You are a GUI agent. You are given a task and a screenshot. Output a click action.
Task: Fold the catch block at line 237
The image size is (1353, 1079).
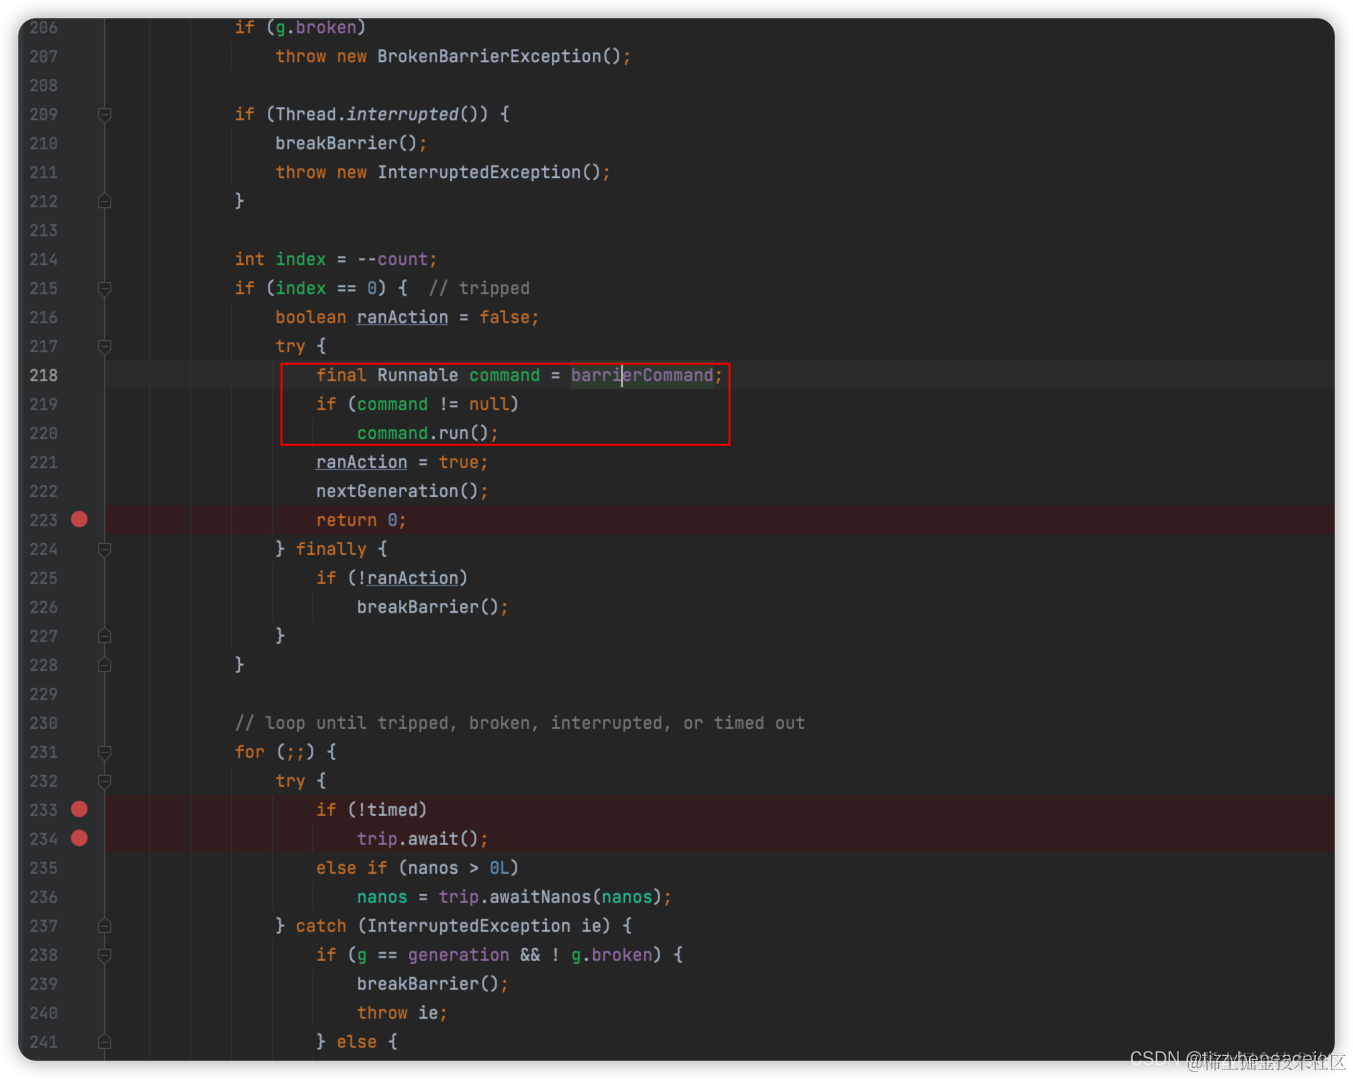tap(104, 927)
